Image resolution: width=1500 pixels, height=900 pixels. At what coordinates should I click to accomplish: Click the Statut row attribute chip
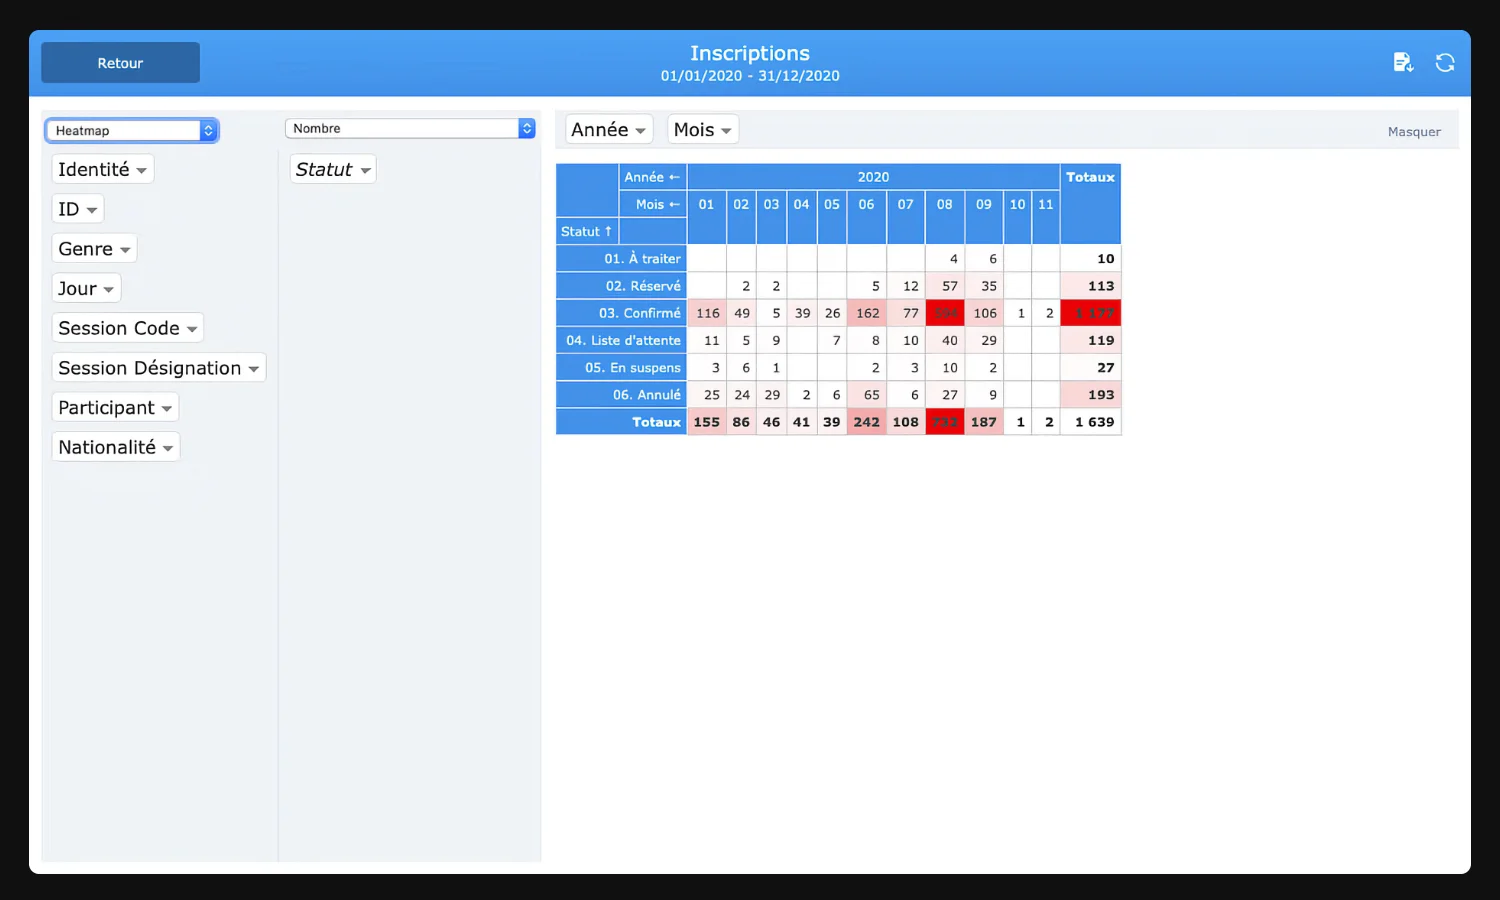[x=324, y=170]
